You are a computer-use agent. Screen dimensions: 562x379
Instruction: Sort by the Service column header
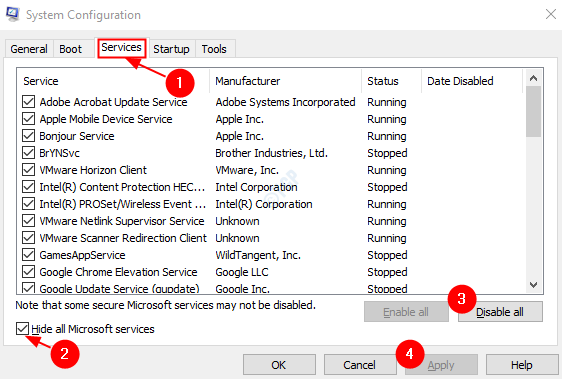tap(113, 81)
